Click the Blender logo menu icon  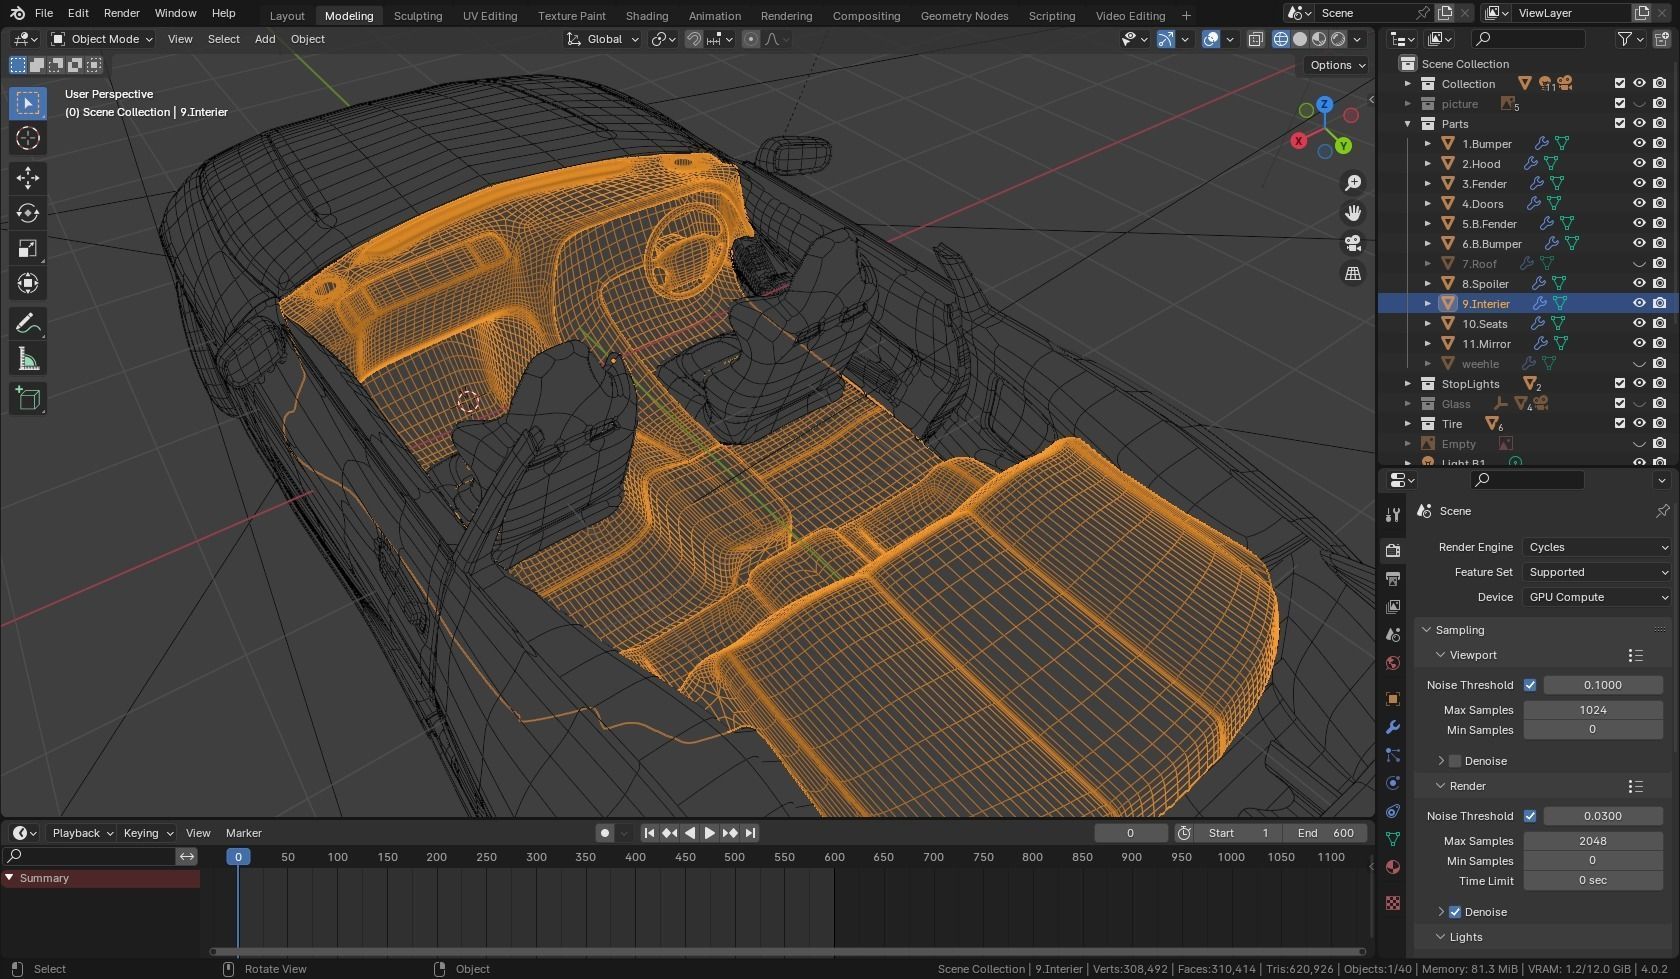coord(17,13)
